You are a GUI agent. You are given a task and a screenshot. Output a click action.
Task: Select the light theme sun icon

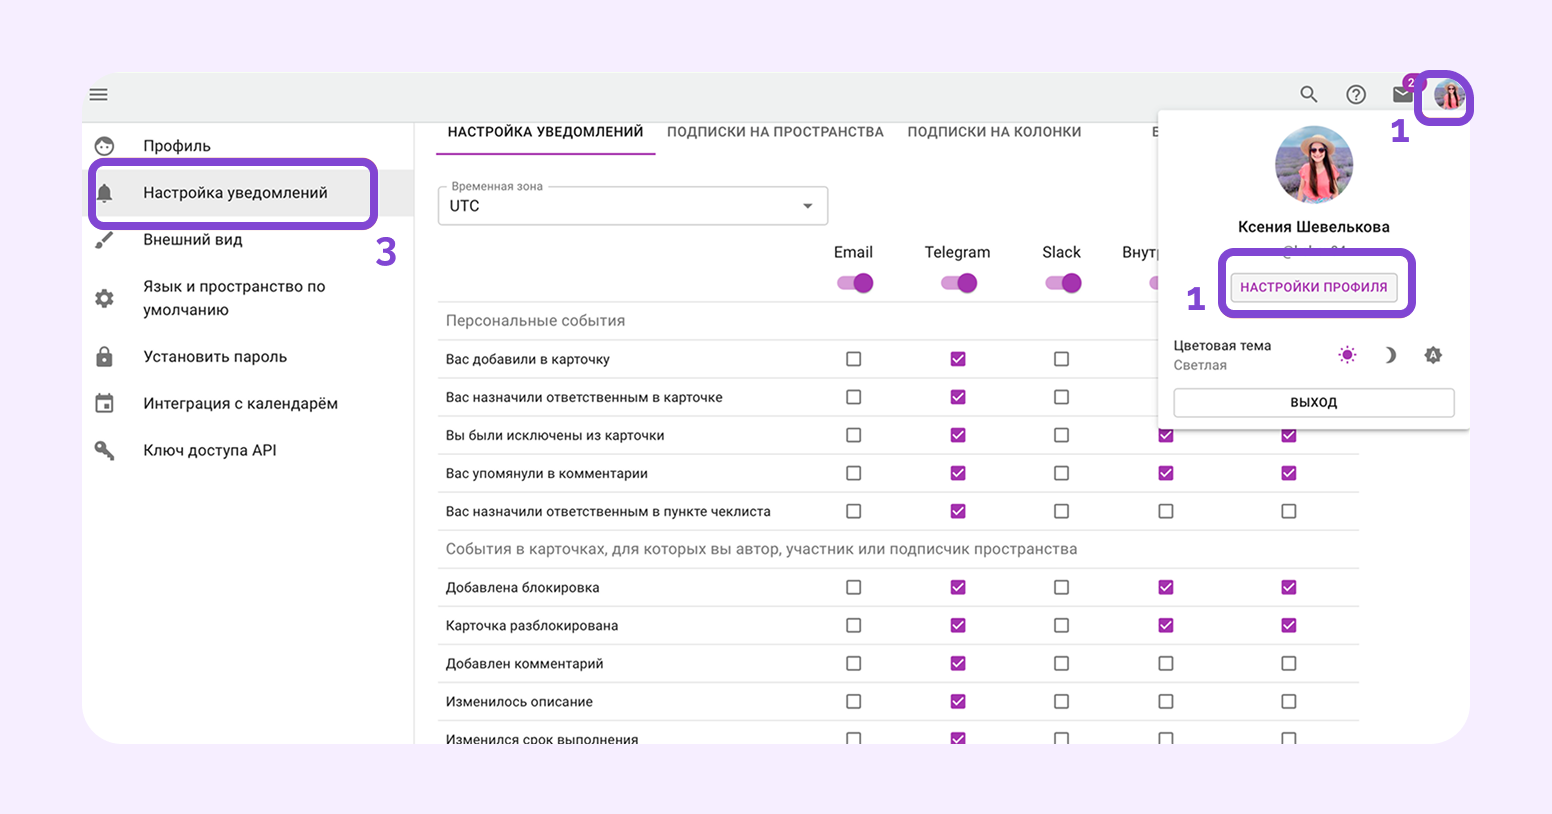pyautogui.click(x=1347, y=355)
